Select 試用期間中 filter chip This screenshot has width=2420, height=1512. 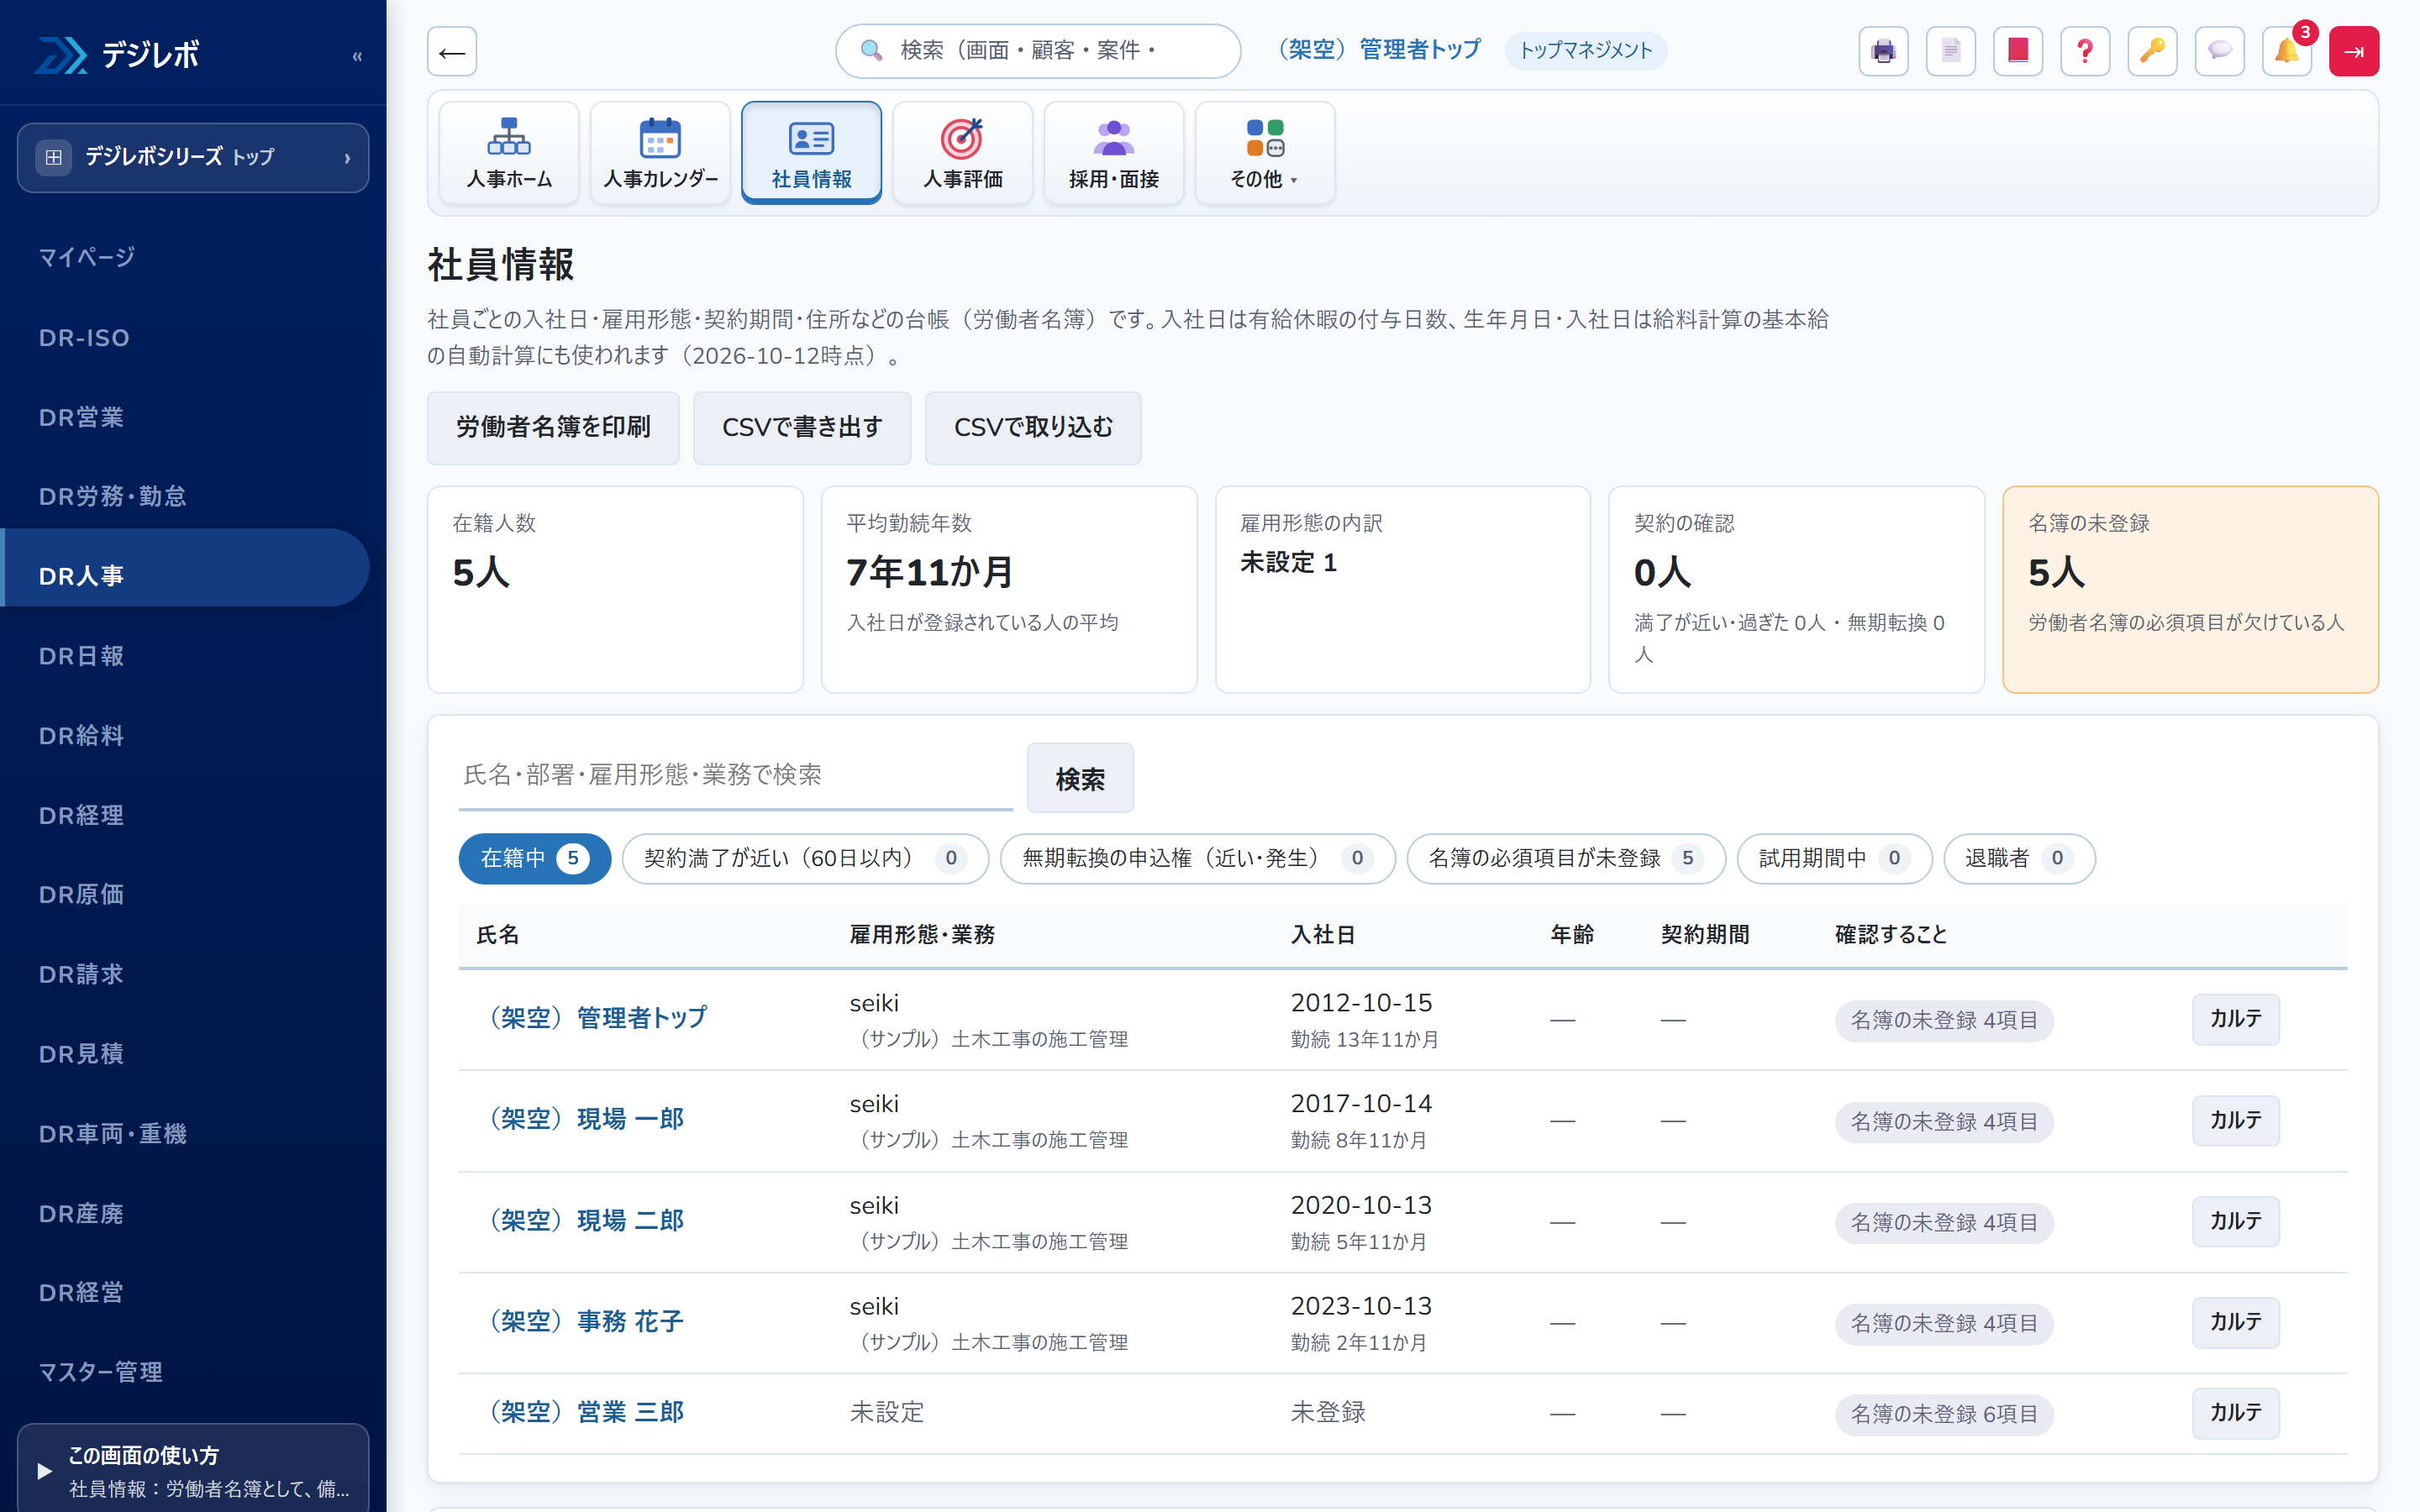point(1834,858)
